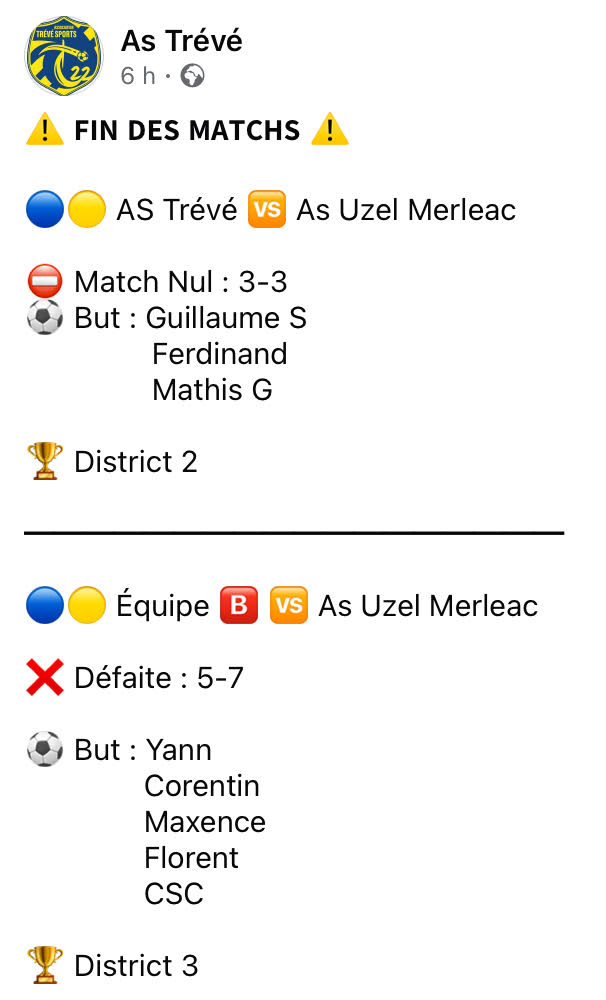Click the soccer ball beside Guillaume S
Screen dimensions: 606x1000
(45, 318)
